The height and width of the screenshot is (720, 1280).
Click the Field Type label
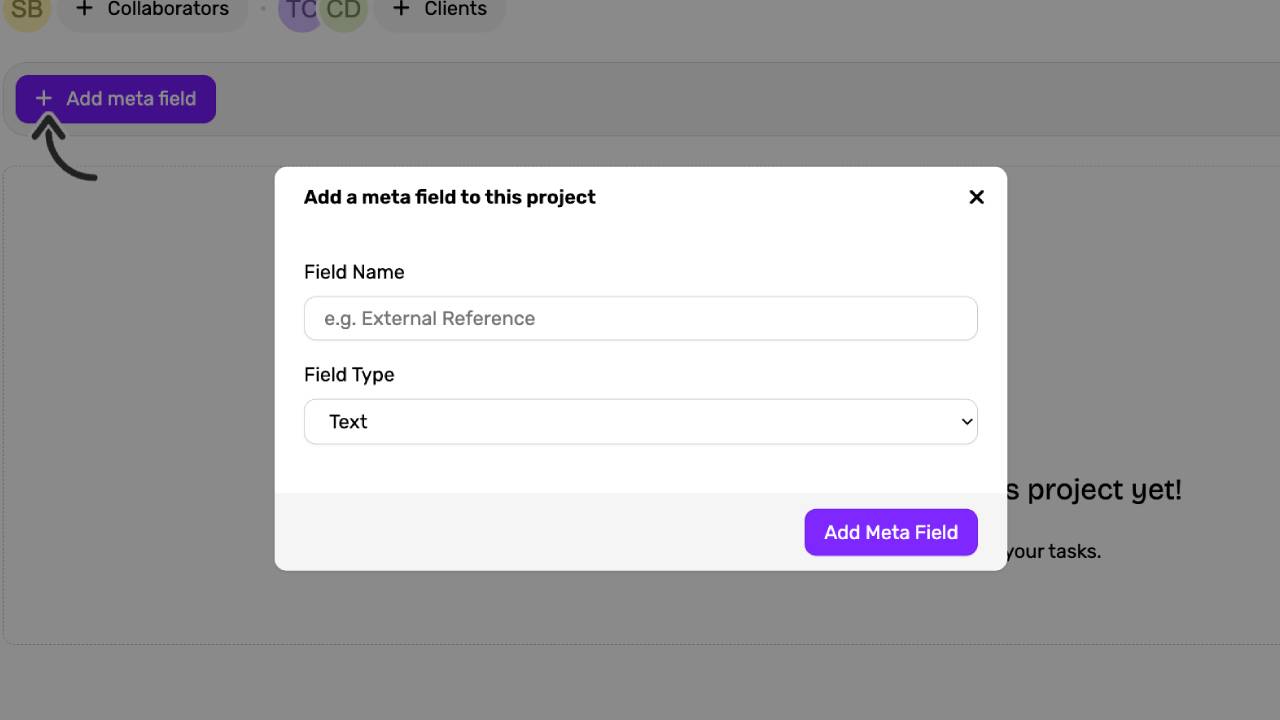[x=349, y=375]
